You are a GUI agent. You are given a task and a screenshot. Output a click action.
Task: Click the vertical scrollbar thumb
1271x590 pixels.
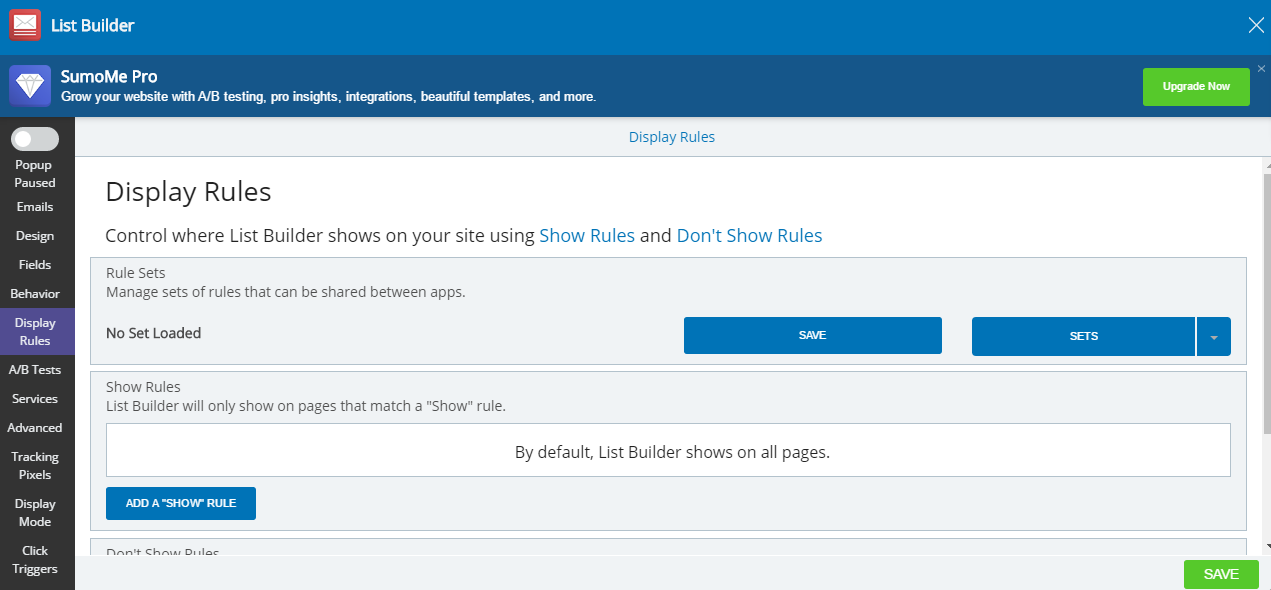coord(1267,302)
